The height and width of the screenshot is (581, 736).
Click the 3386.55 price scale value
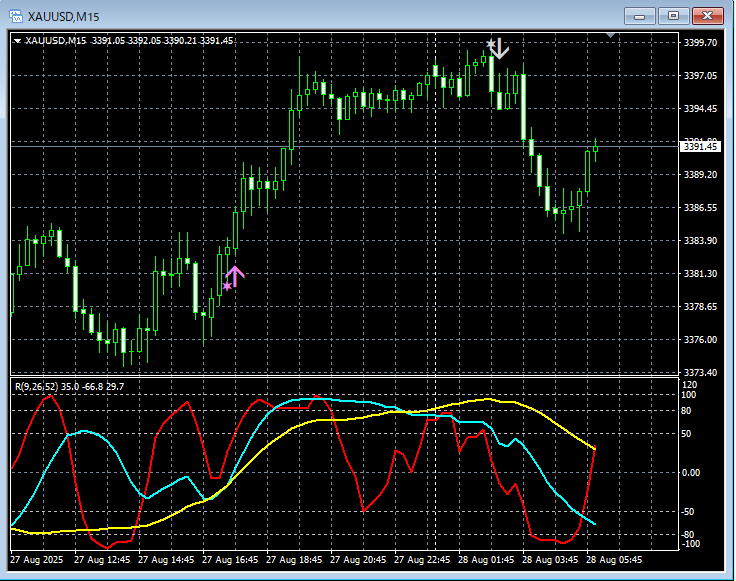click(x=700, y=207)
